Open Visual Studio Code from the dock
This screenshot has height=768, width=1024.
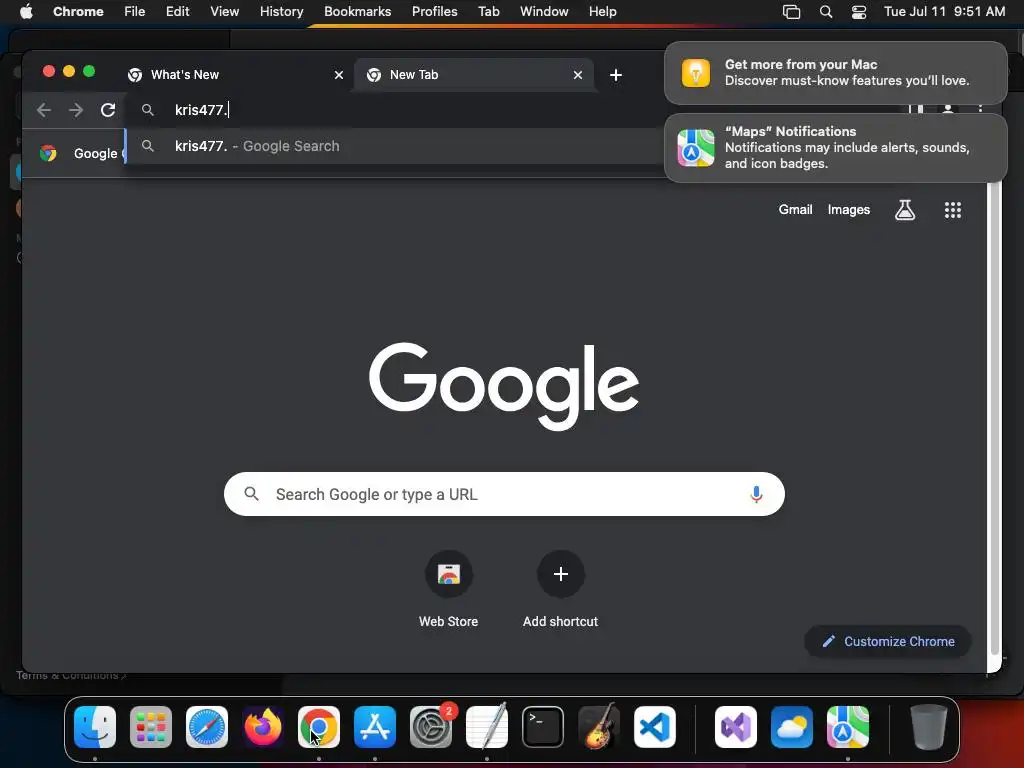point(655,727)
